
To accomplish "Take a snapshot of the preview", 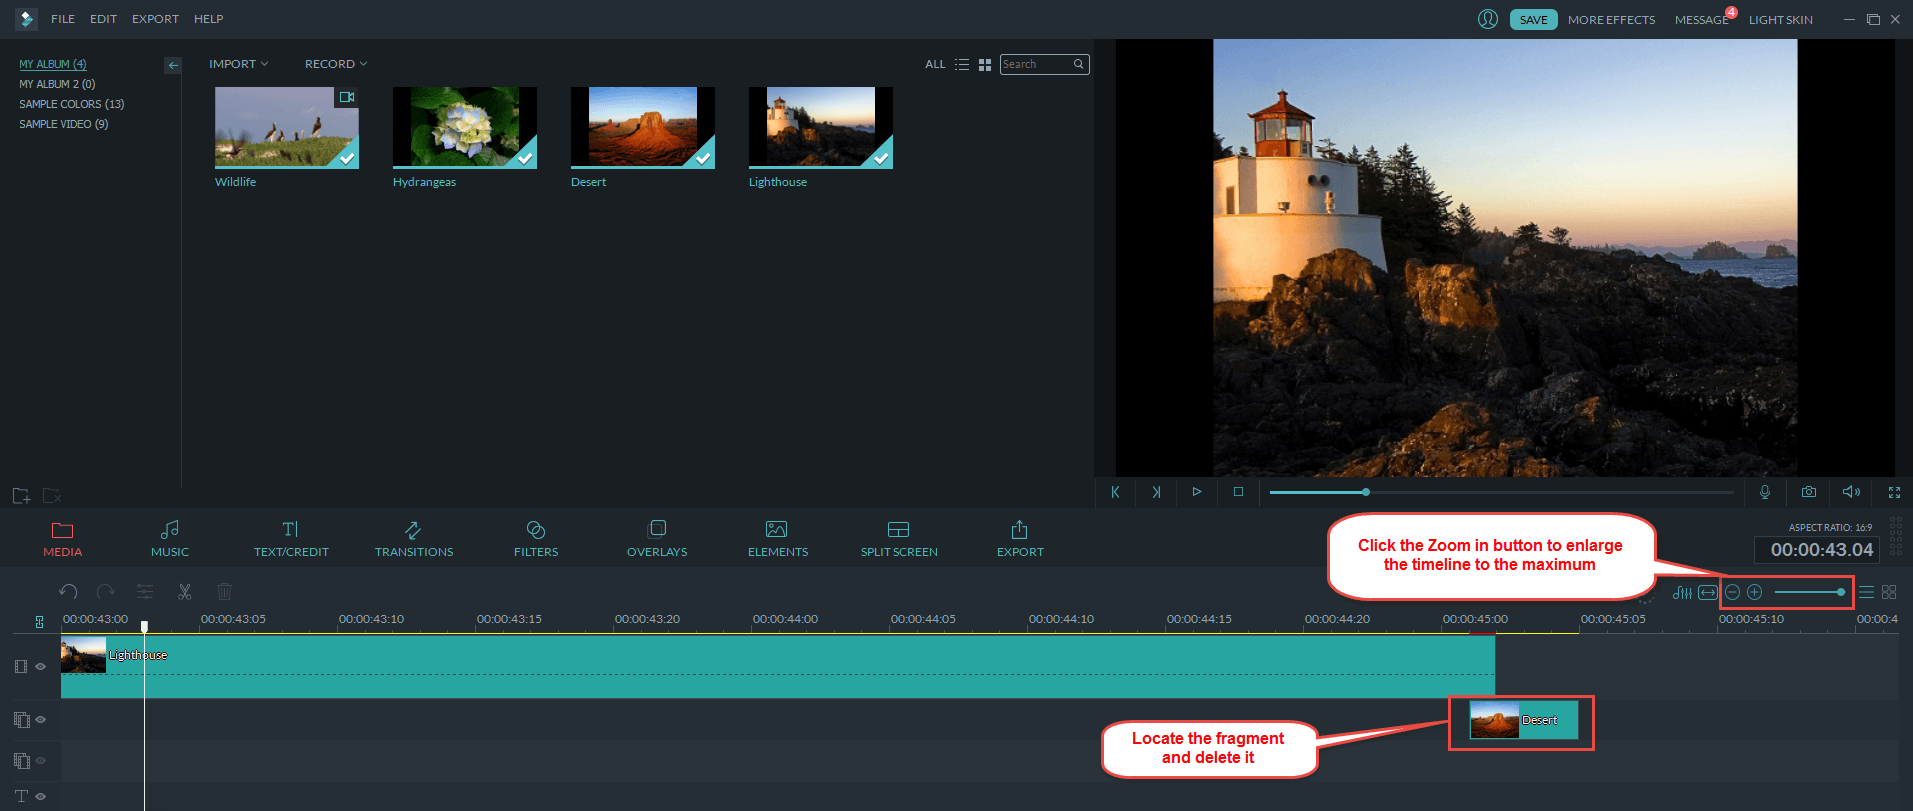I will click(x=1809, y=492).
